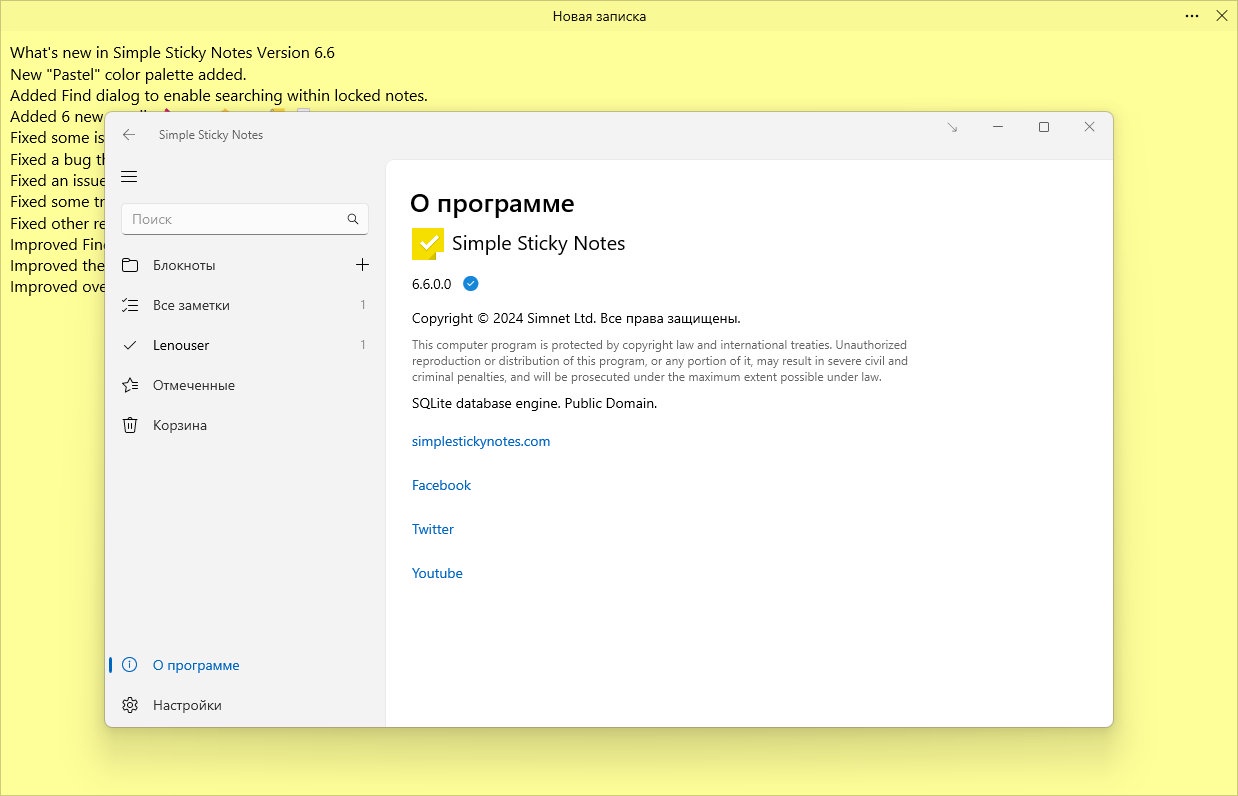Select О программе in sidebar
The width and height of the screenshot is (1238, 796).
click(196, 665)
